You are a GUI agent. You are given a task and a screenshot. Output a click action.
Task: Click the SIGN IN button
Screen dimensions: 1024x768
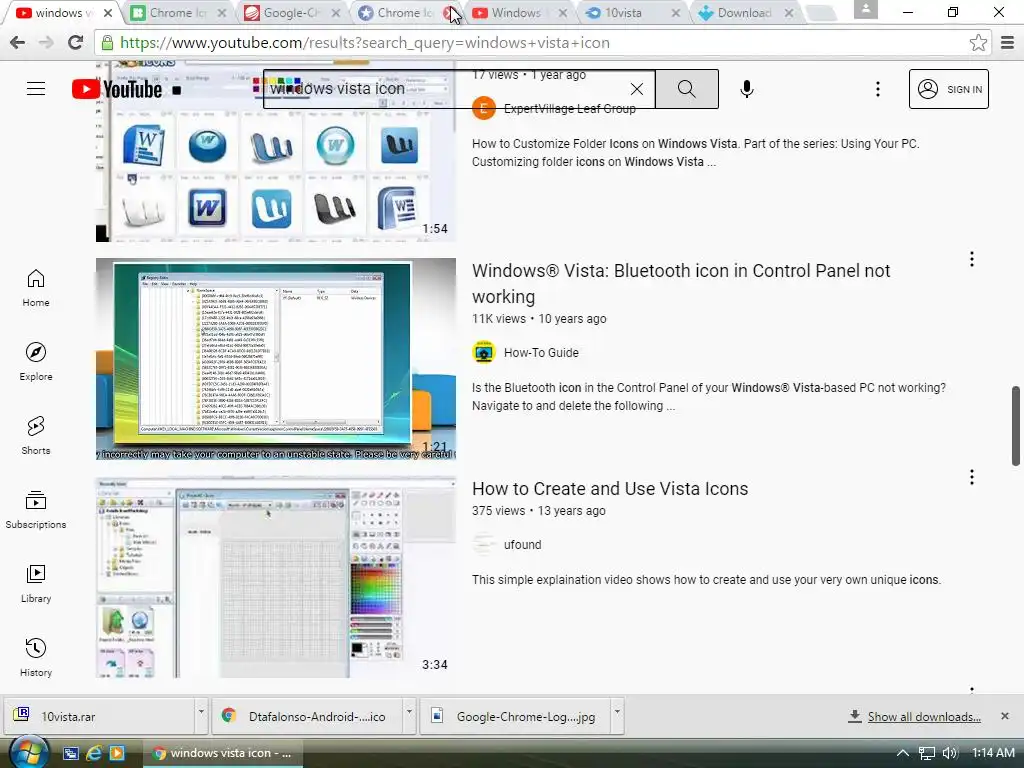pyautogui.click(x=949, y=89)
